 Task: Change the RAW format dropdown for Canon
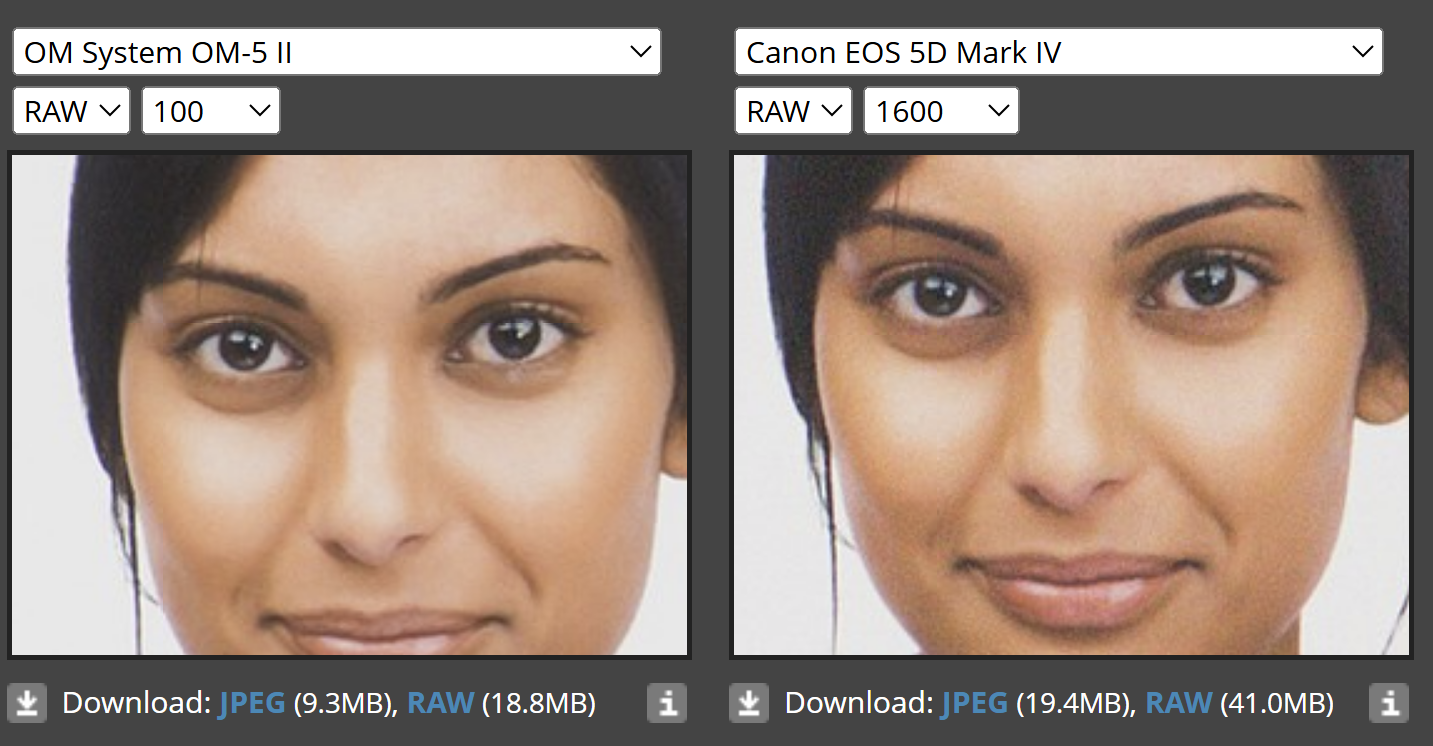[793, 111]
